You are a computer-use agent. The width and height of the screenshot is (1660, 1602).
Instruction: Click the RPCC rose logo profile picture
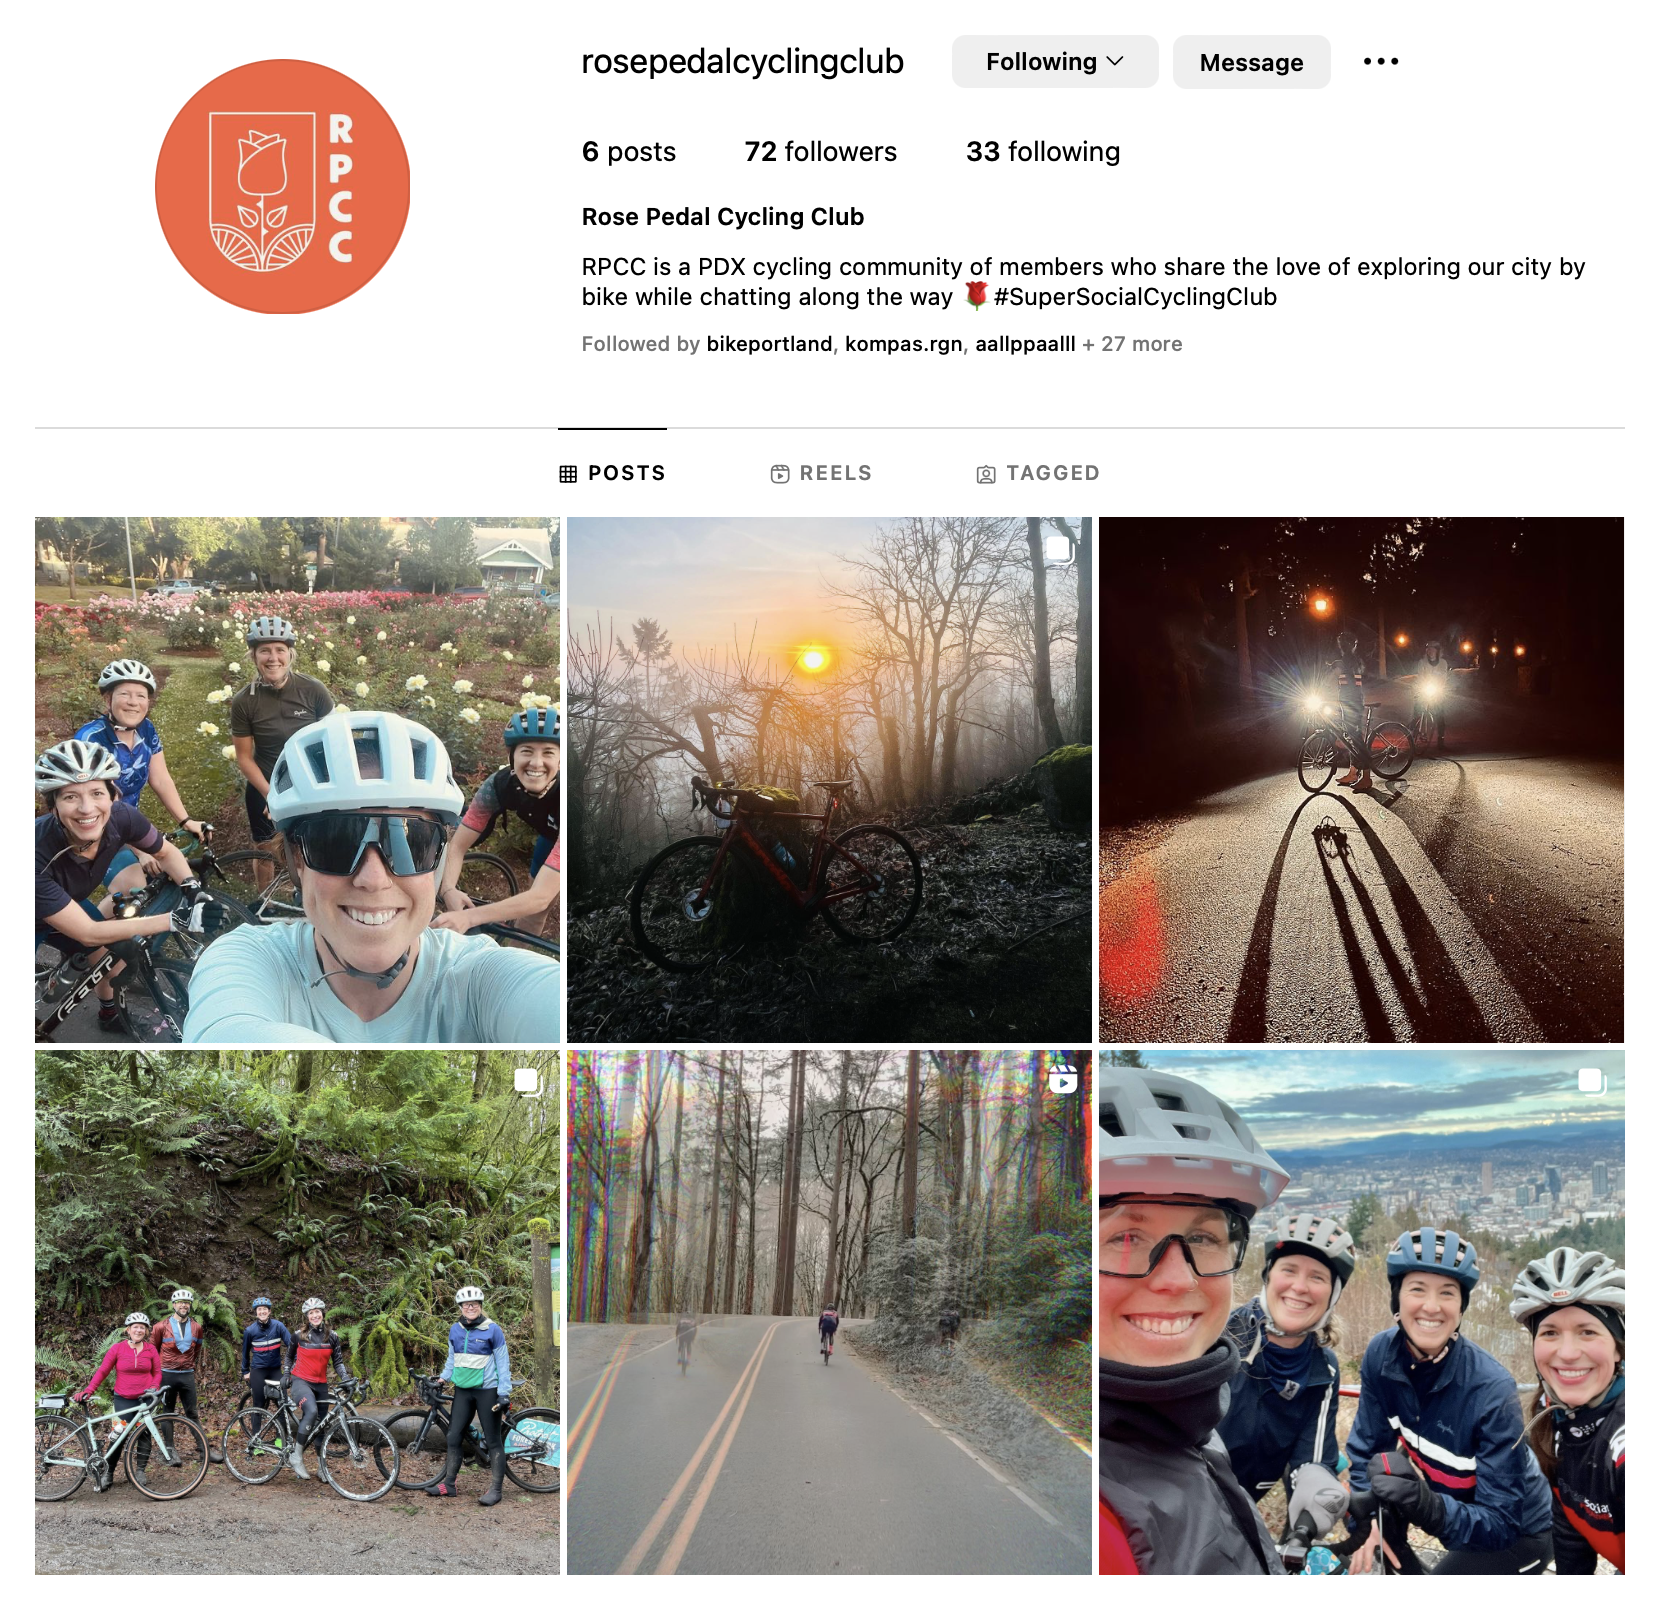click(283, 187)
